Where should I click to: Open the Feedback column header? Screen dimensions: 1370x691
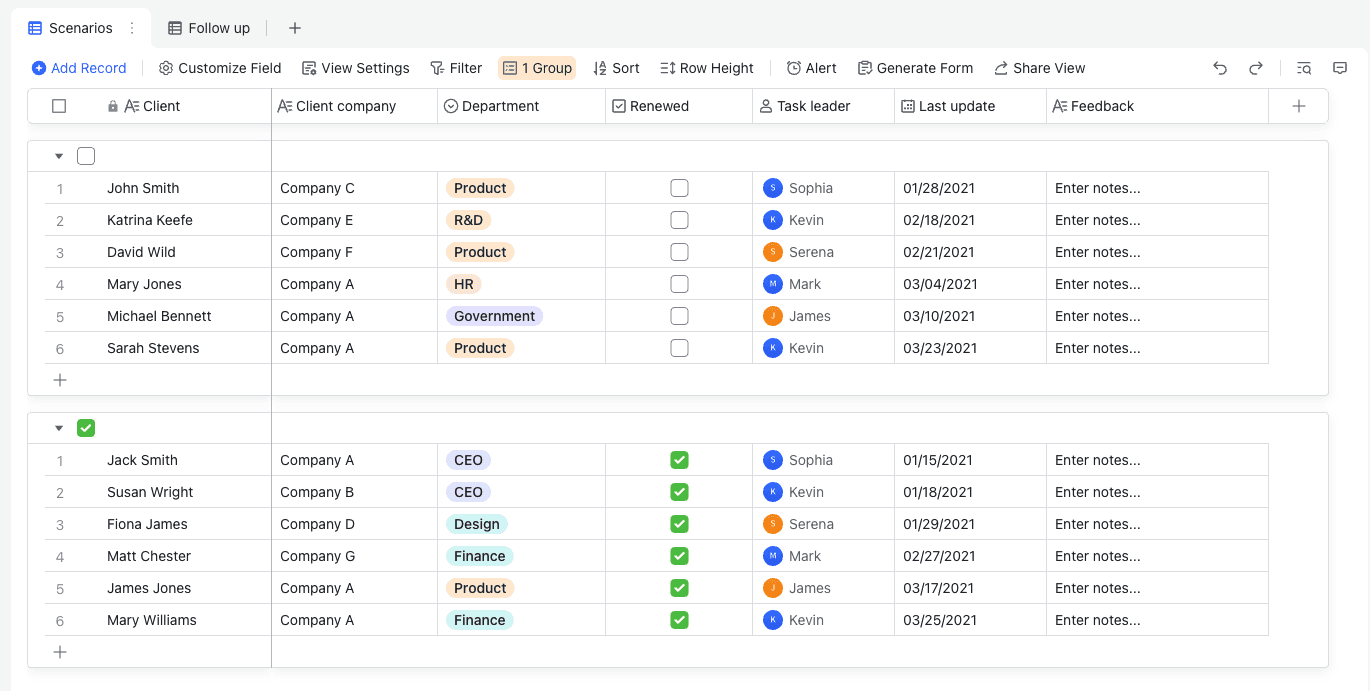pyautogui.click(x=1157, y=106)
